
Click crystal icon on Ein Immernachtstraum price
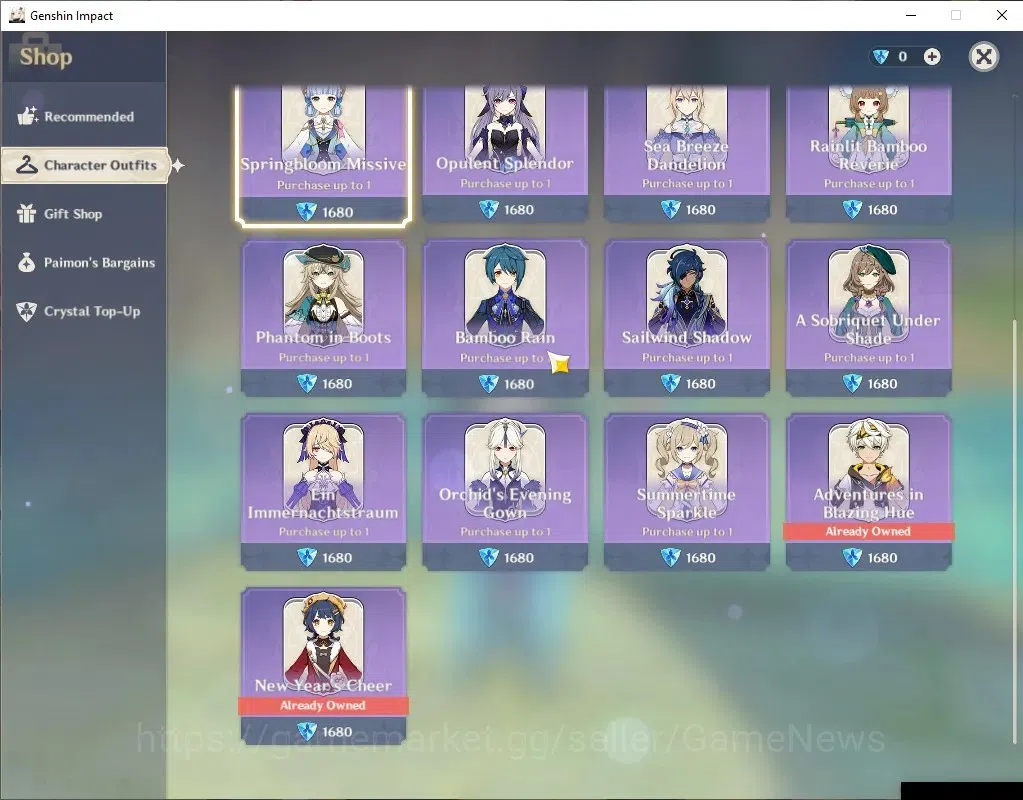pyautogui.click(x=307, y=558)
